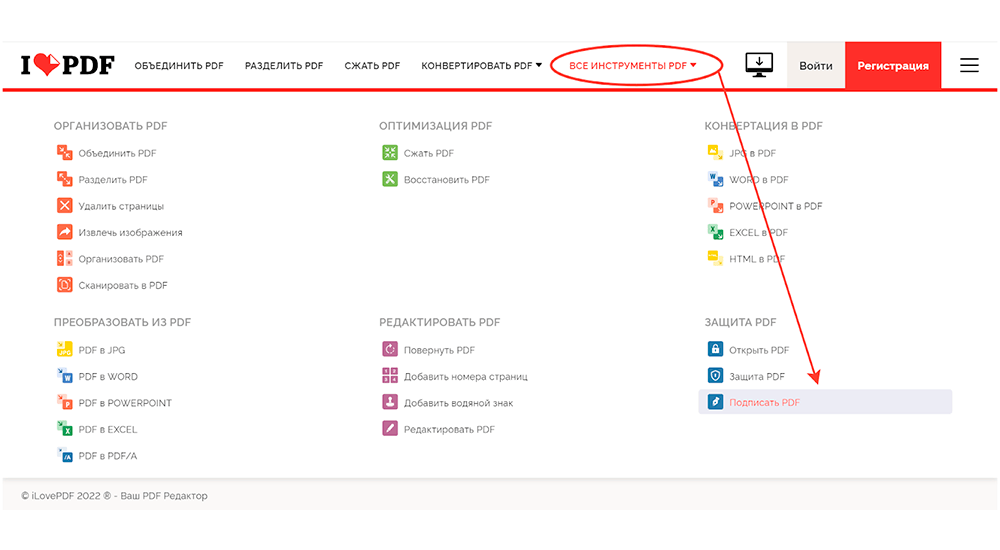
Task: Click the Извлечь изображения icon
Action: pyautogui.click(x=64, y=232)
